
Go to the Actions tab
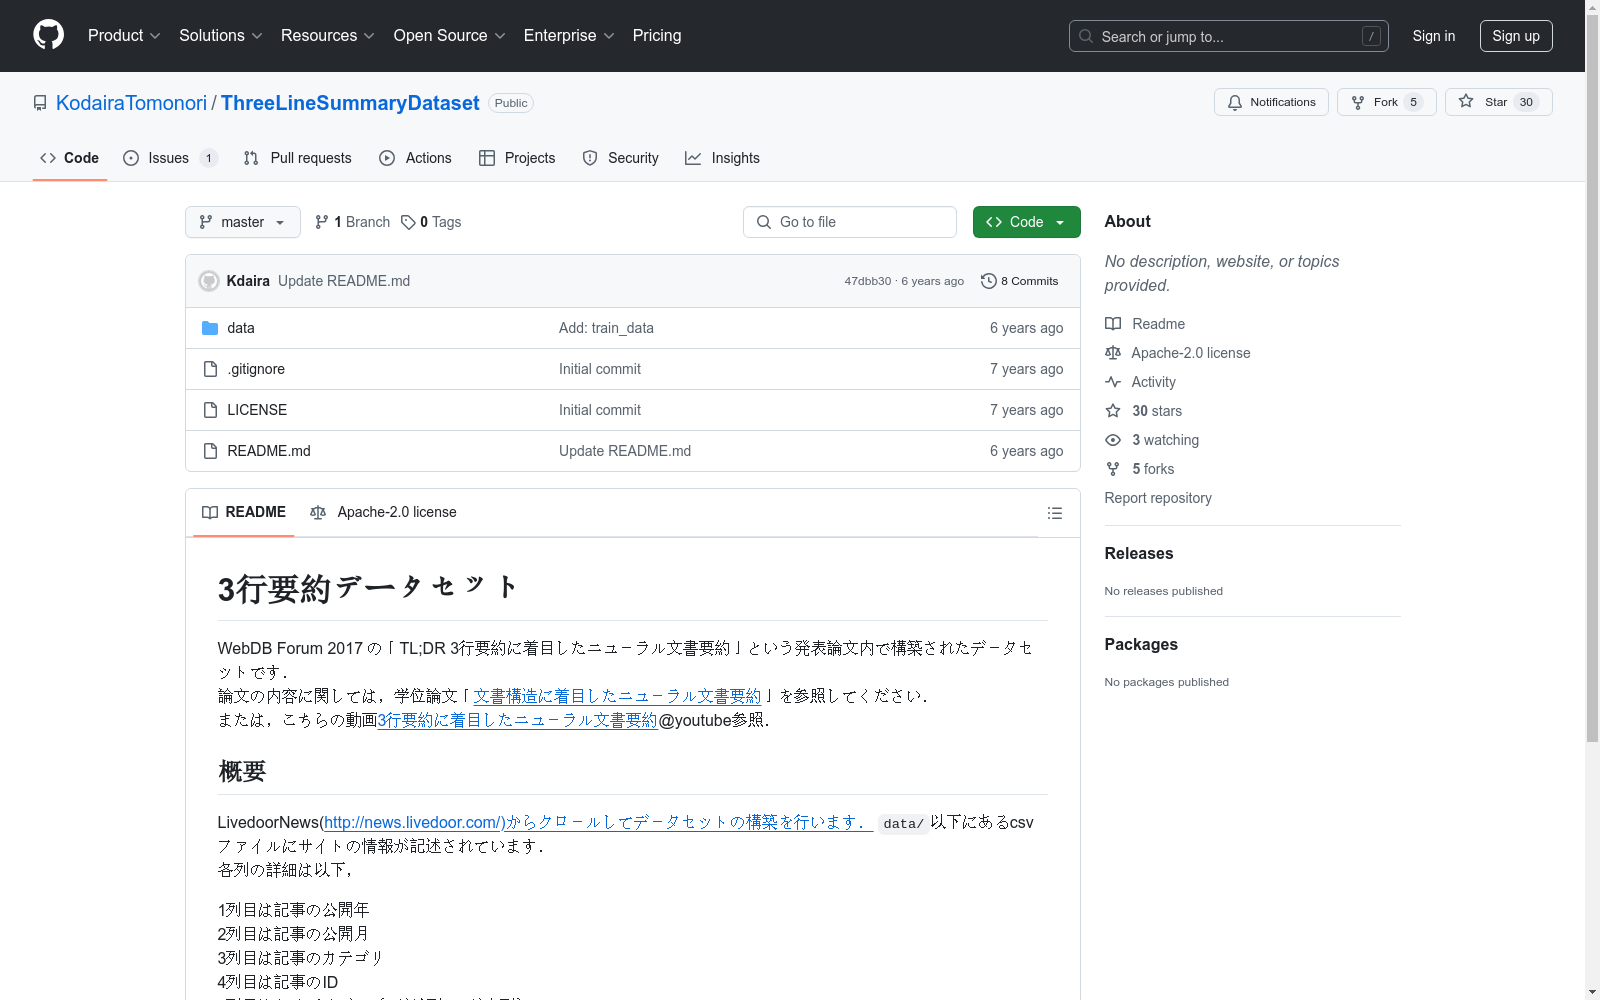[x=415, y=158]
